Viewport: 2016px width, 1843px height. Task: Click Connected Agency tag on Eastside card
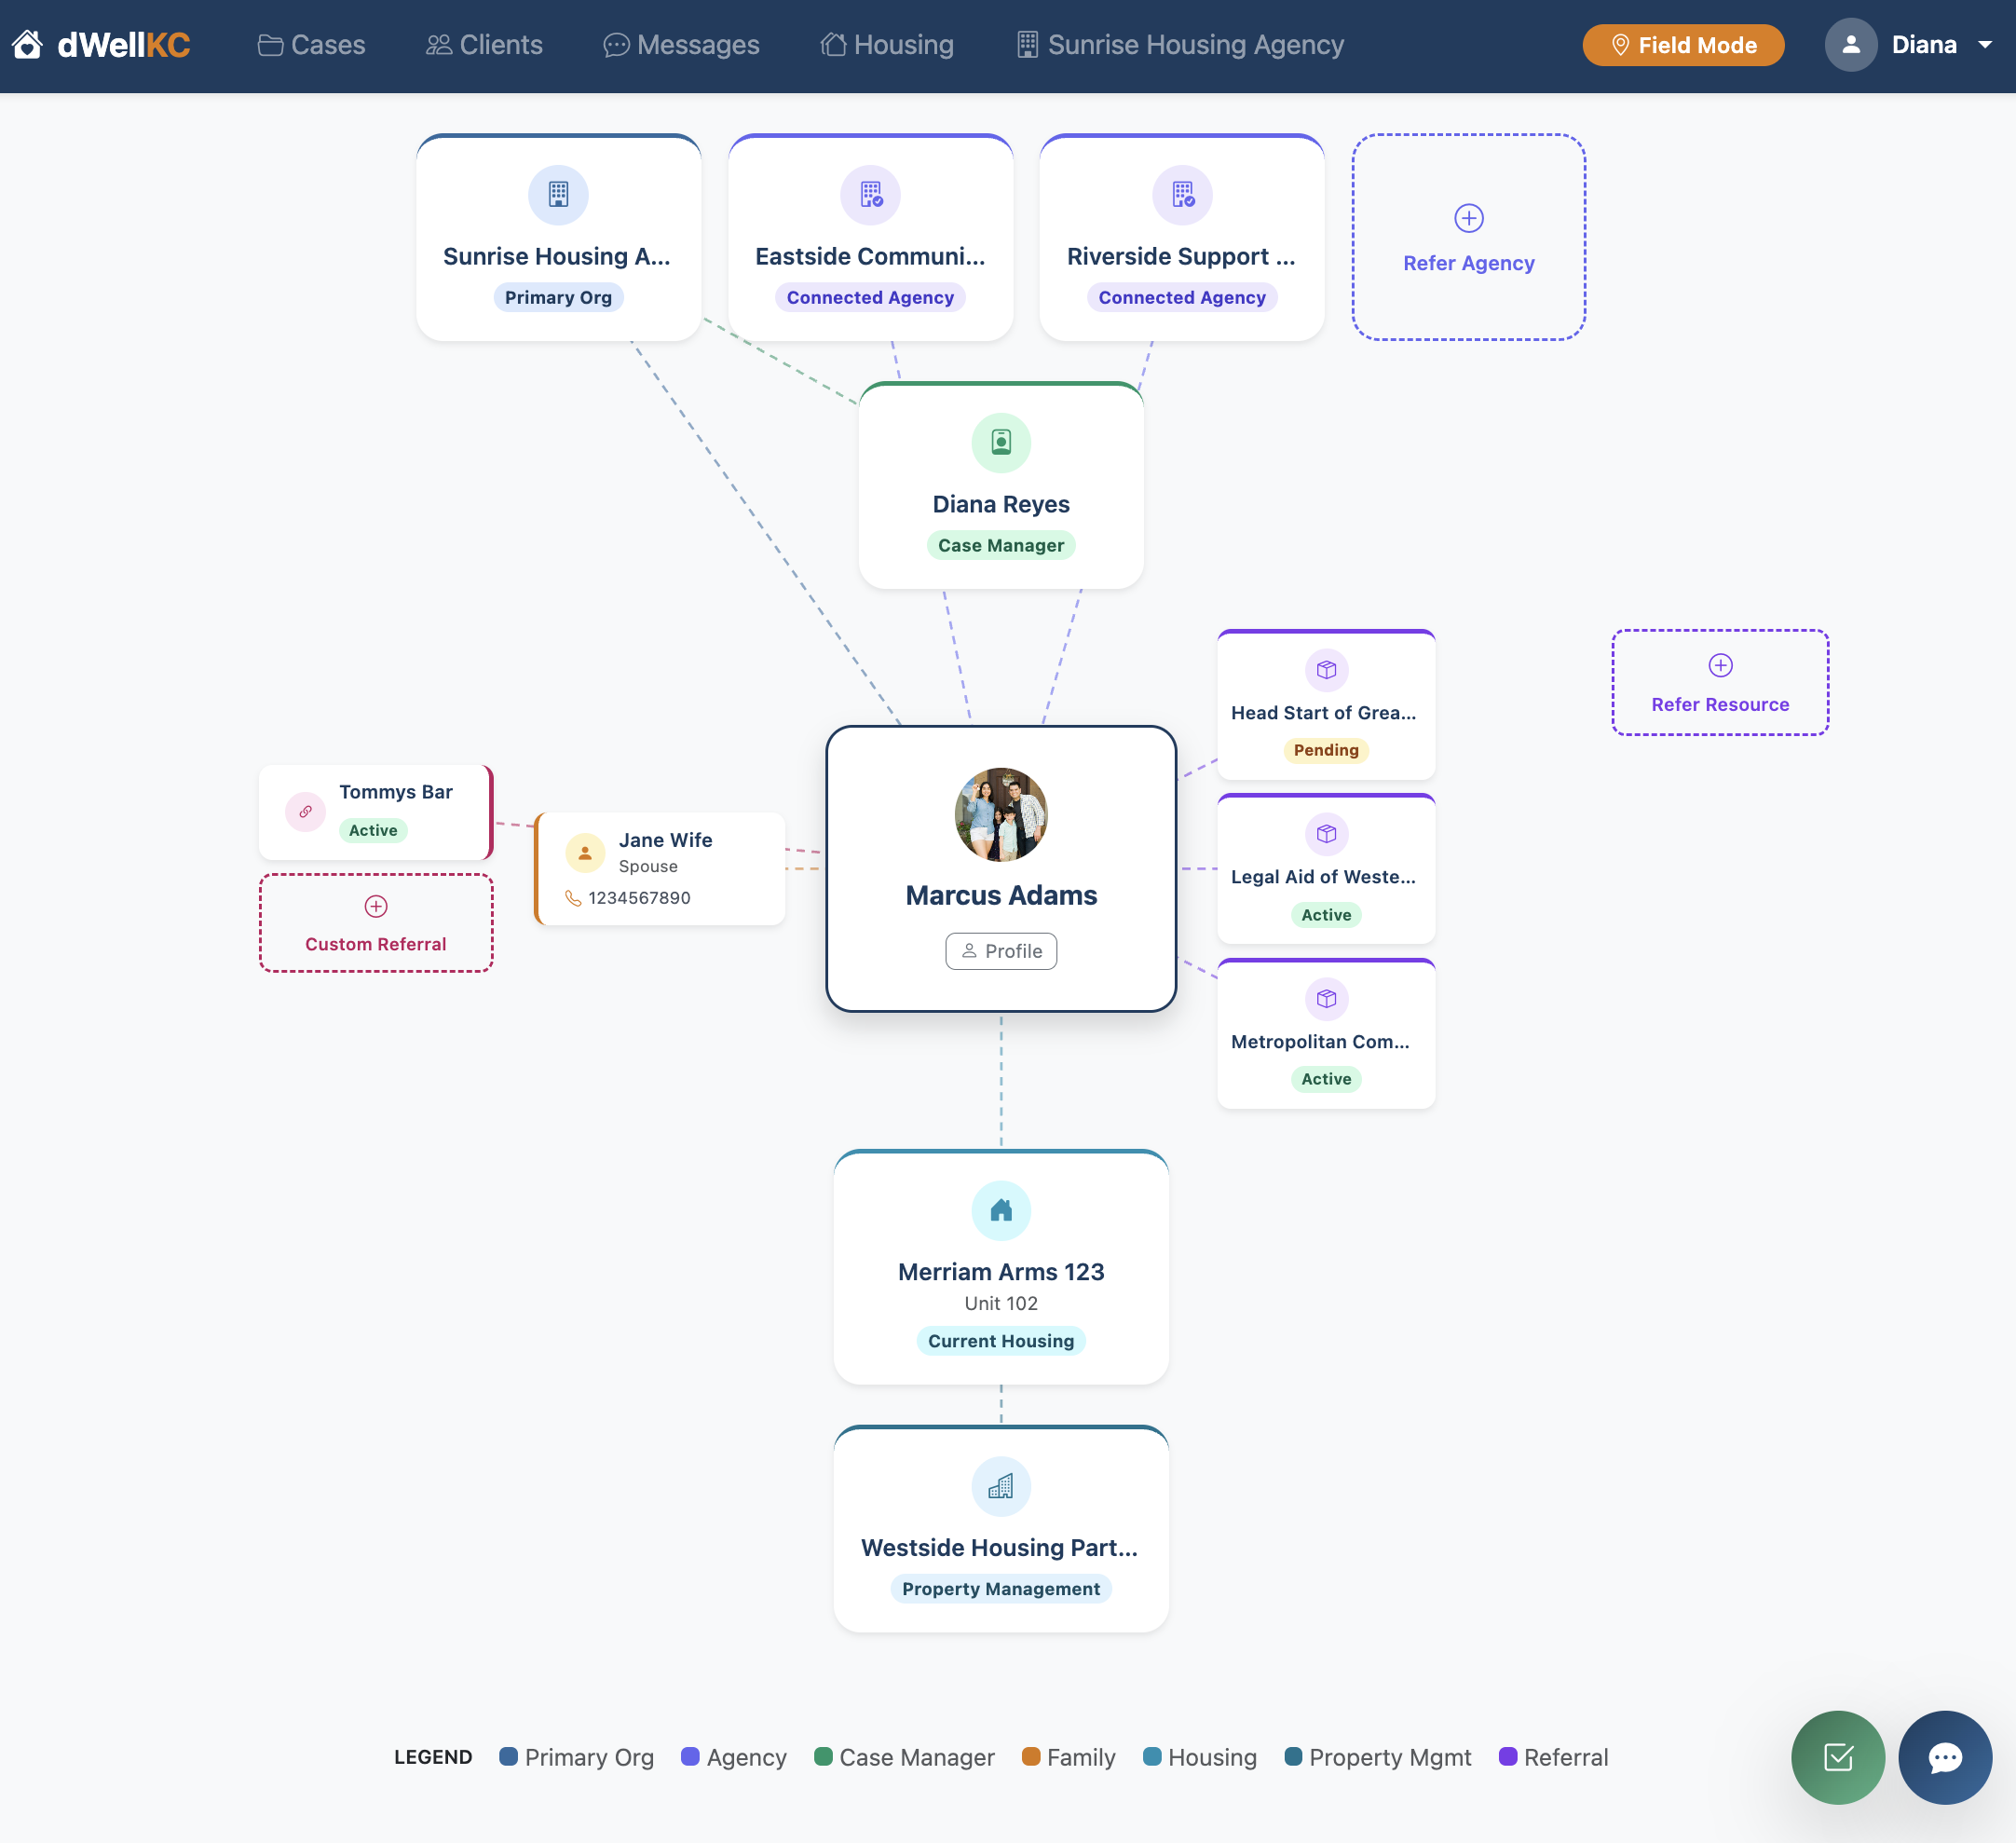[870, 297]
